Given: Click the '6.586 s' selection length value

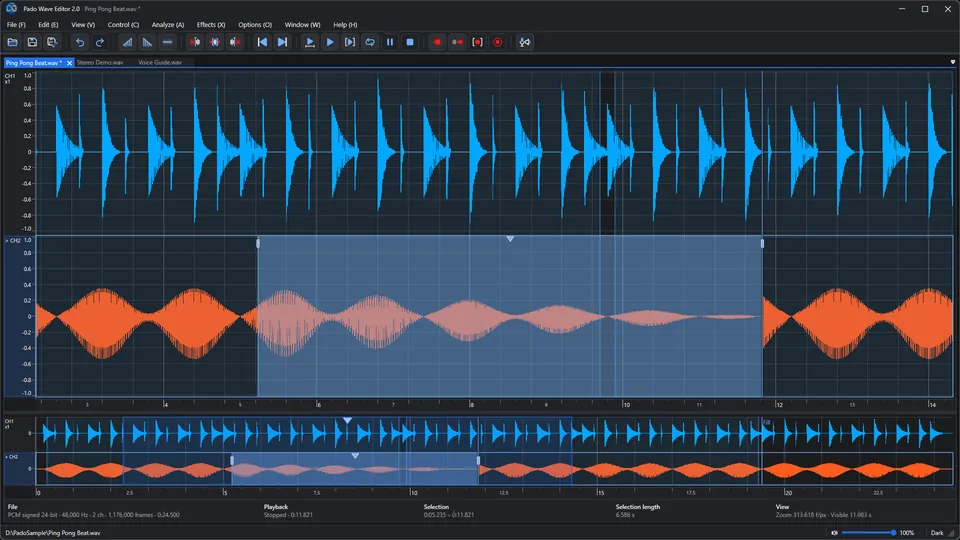Looking at the screenshot, I should tap(624, 515).
